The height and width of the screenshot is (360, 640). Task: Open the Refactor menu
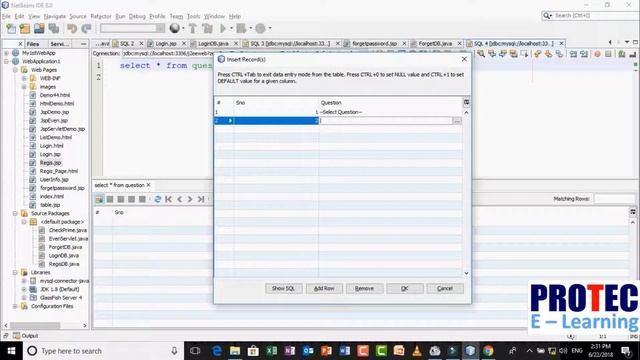point(101,16)
